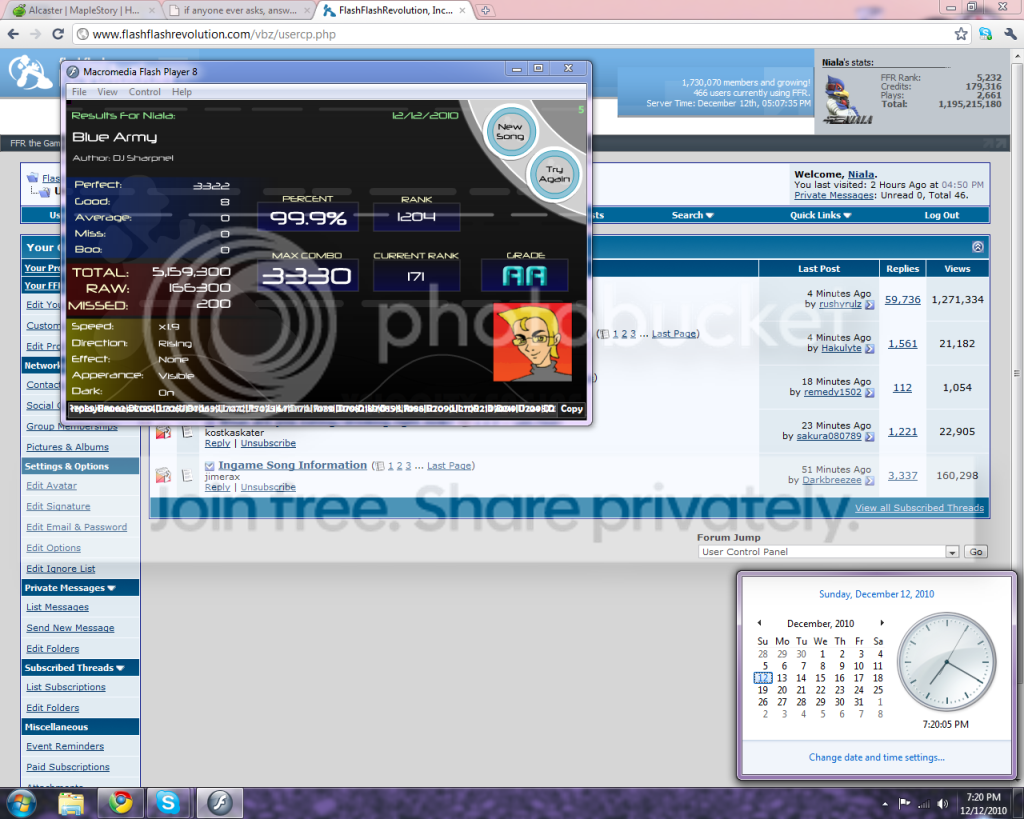Go to previous month in calendar

point(759,623)
